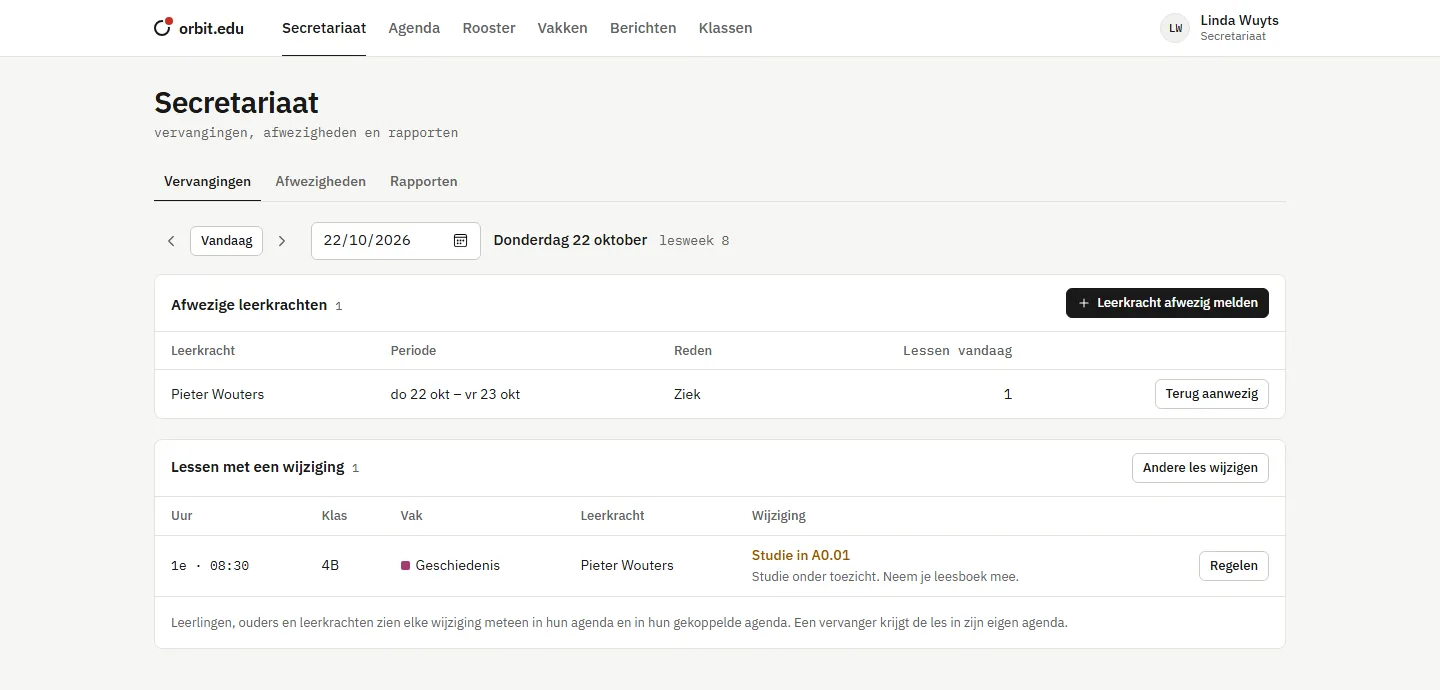The width and height of the screenshot is (1440, 690).
Task: Click the Afwezige leerkrachten heading
Action: 249,305
